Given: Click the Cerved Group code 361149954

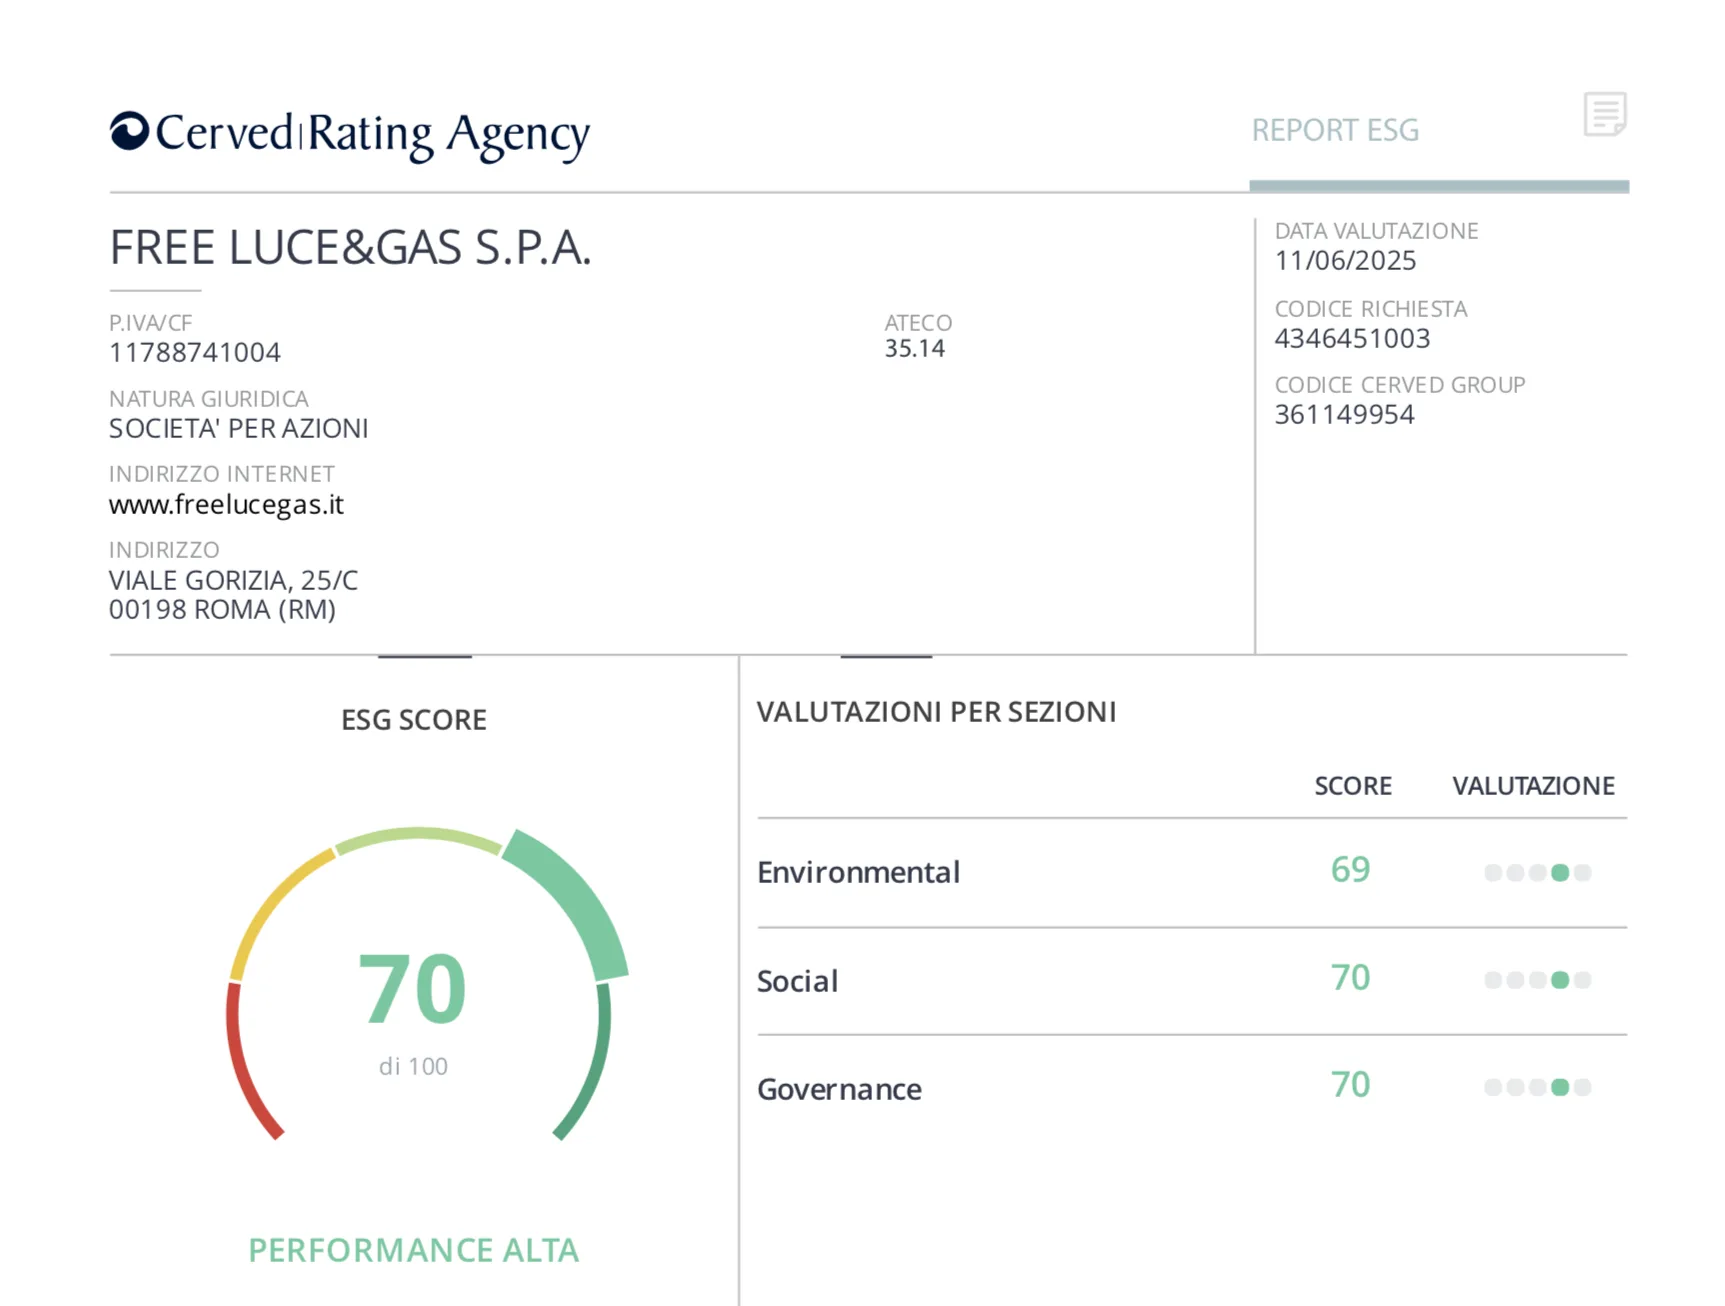Looking at the screenshot, I should tap(1344, 414).
